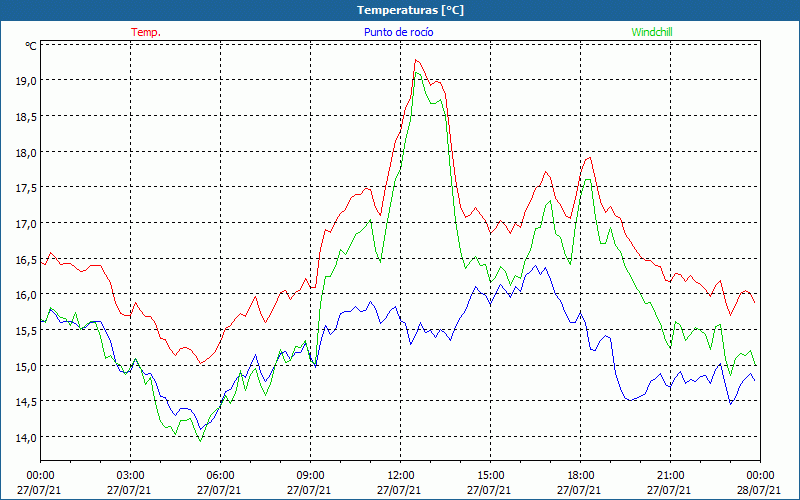800x500 pixels.
Task: Click the red temperature peak above 19,0
Action: 416,60
